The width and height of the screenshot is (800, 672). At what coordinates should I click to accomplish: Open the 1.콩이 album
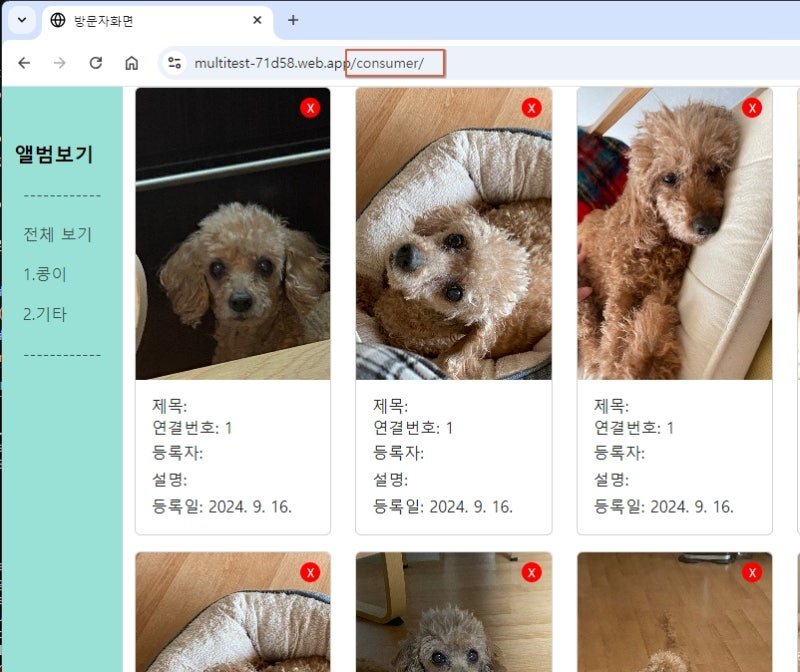(45, 274)
